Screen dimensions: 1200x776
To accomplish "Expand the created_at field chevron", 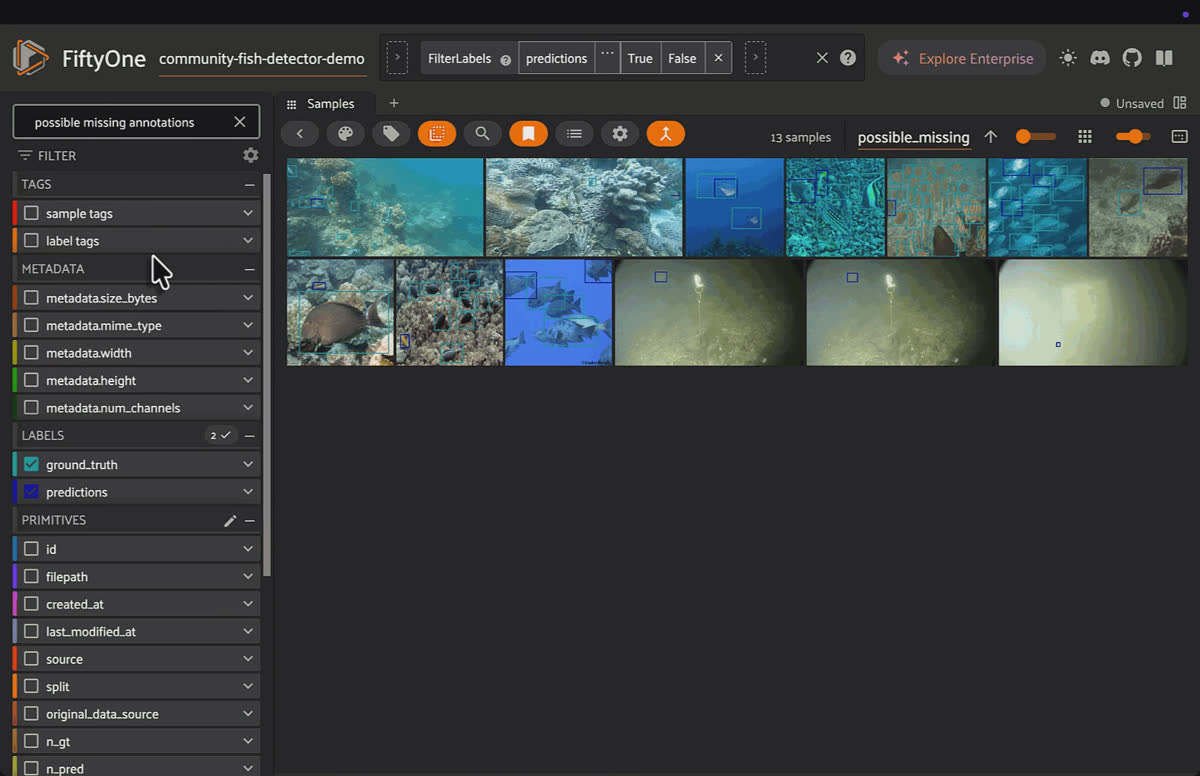I will pos(248,604).
